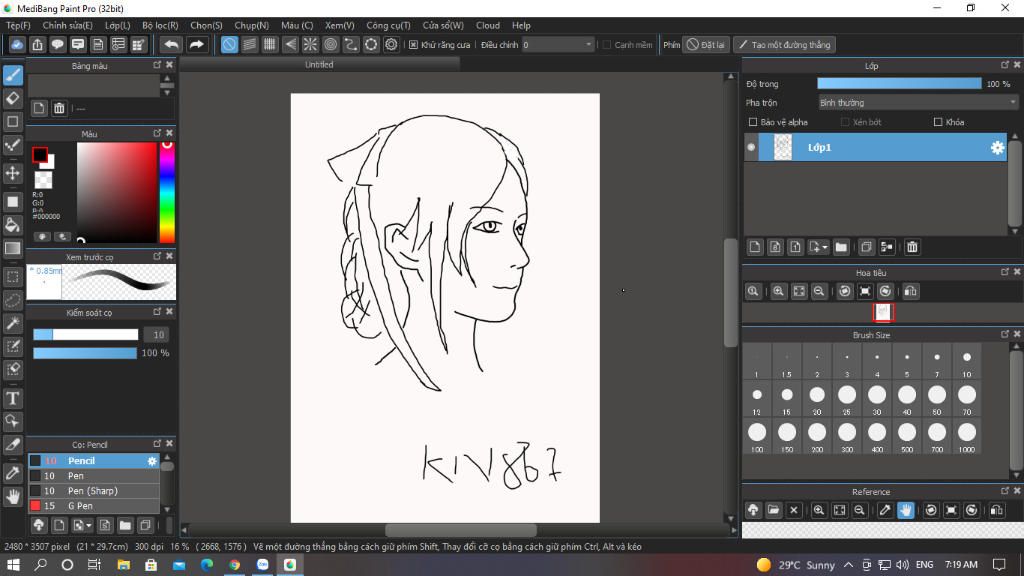Screen dimensions: 1024x576
Task: Open the Pencil brush settings gear
Action: (152, 461)
